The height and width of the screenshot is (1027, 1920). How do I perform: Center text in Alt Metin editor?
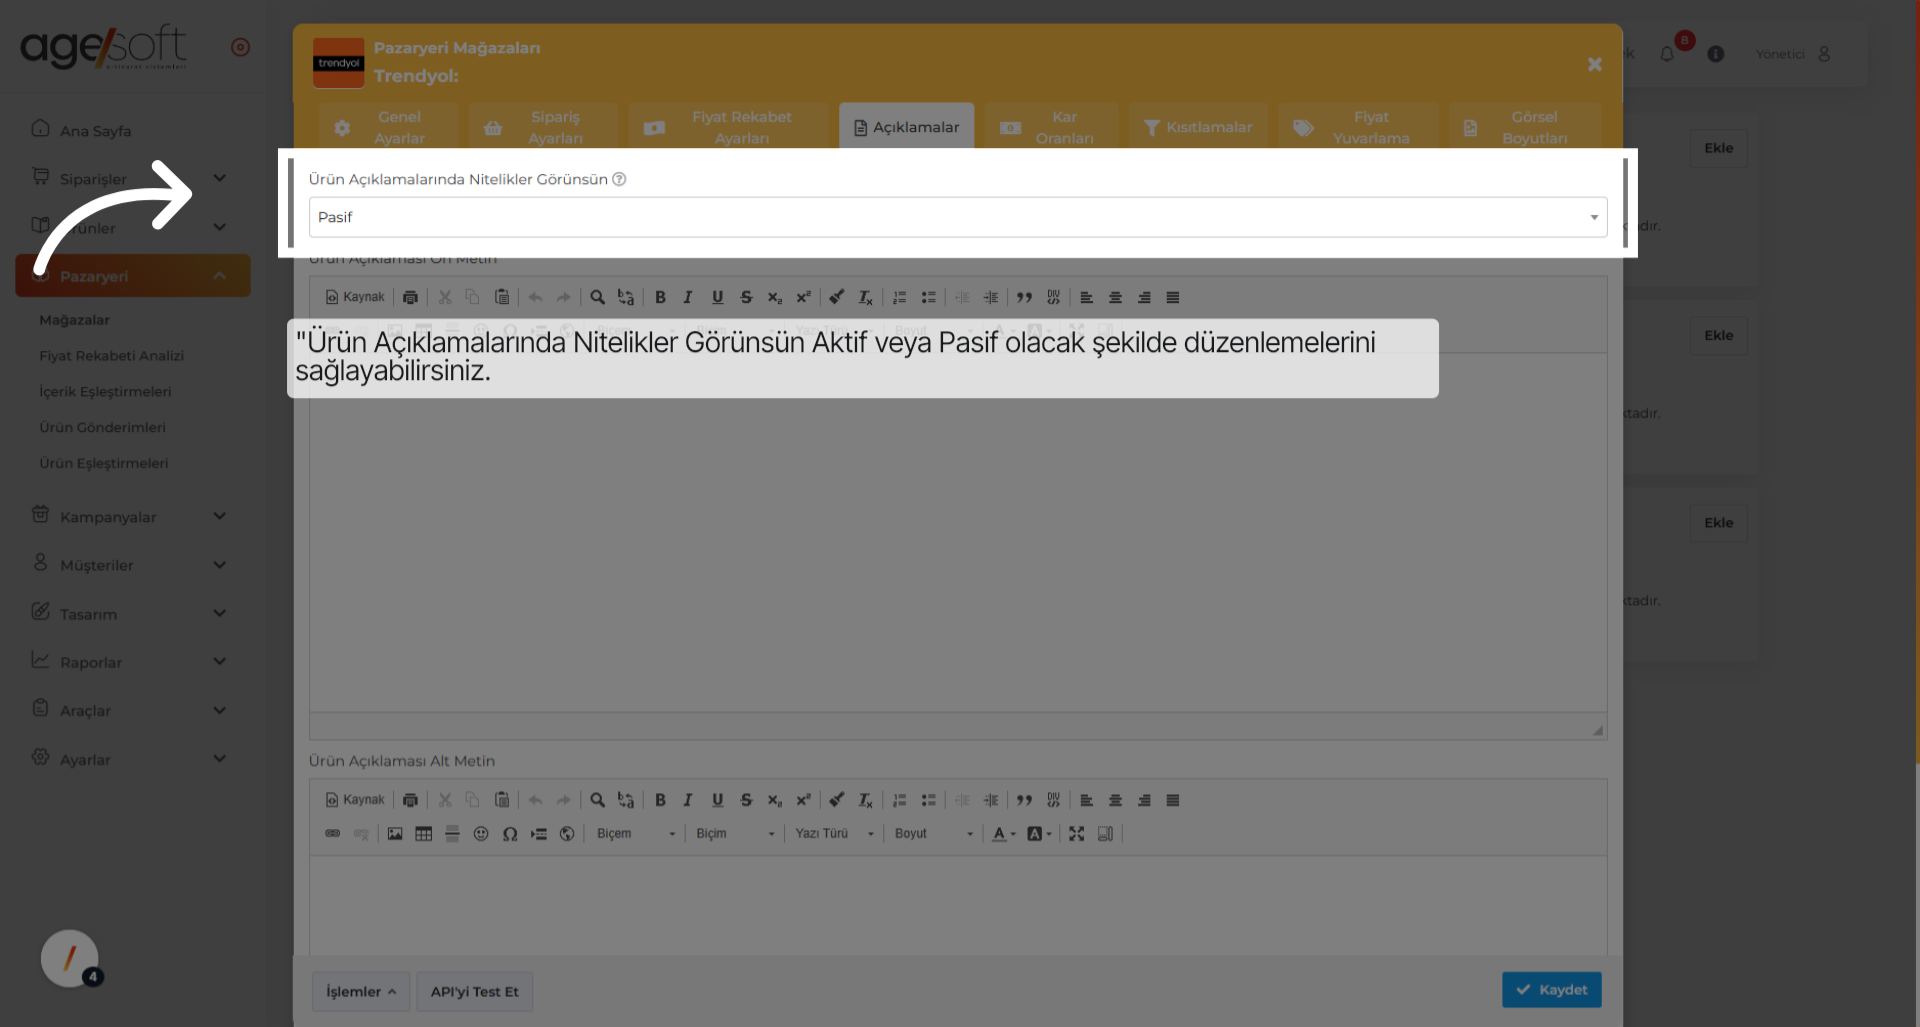point(1115,800)
